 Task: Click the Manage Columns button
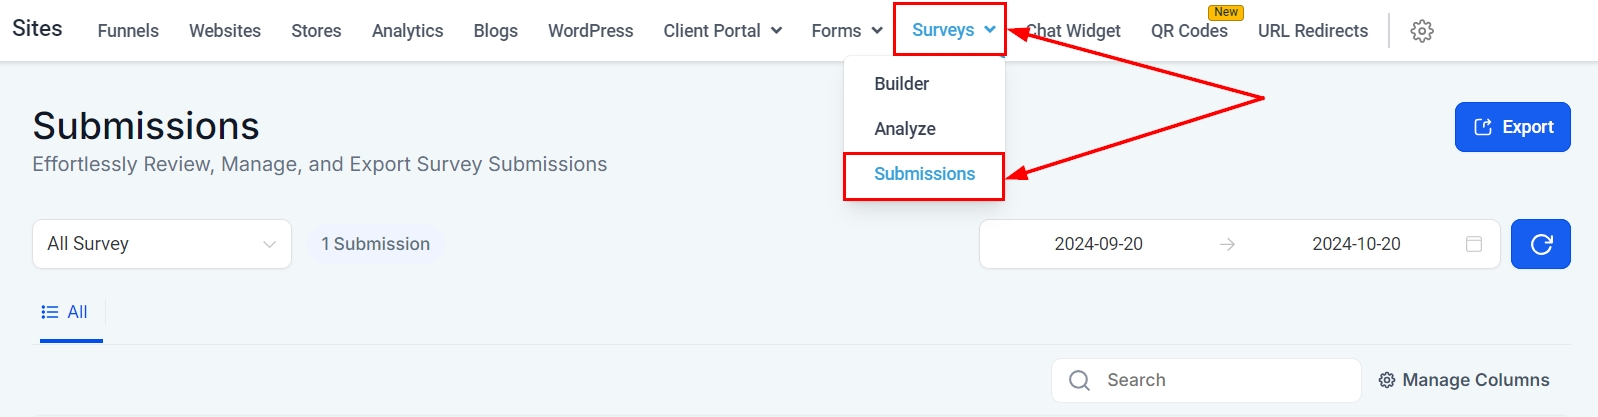[1464, 380]
